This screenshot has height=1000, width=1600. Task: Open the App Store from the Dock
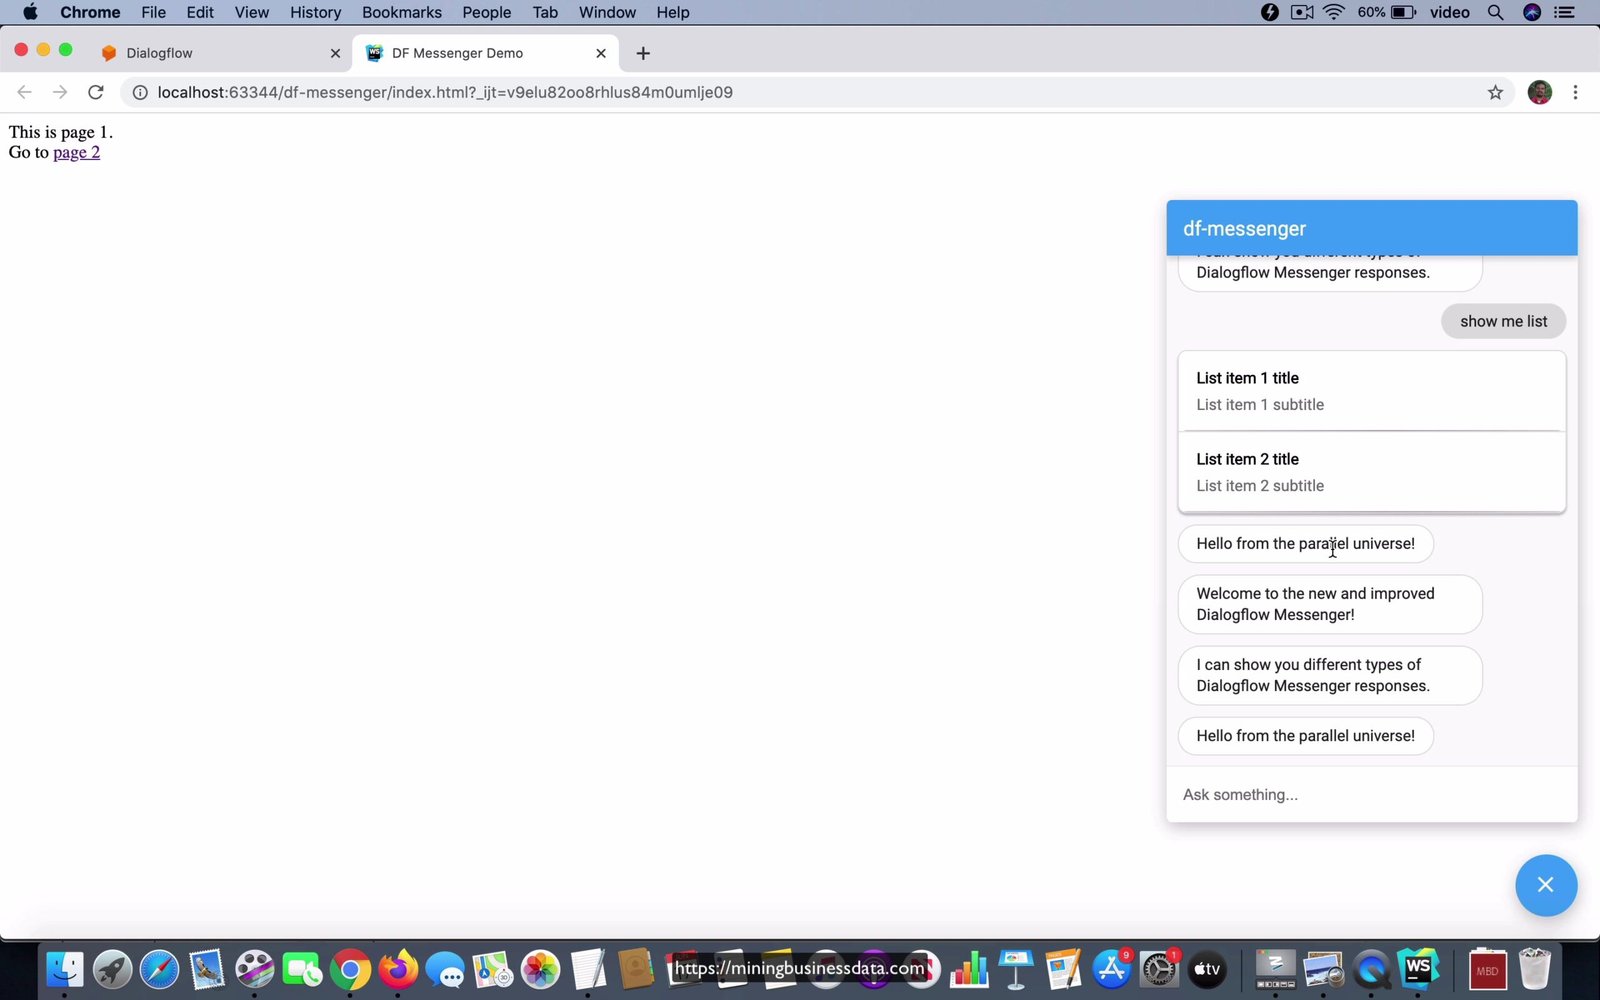coord(1111,969)
